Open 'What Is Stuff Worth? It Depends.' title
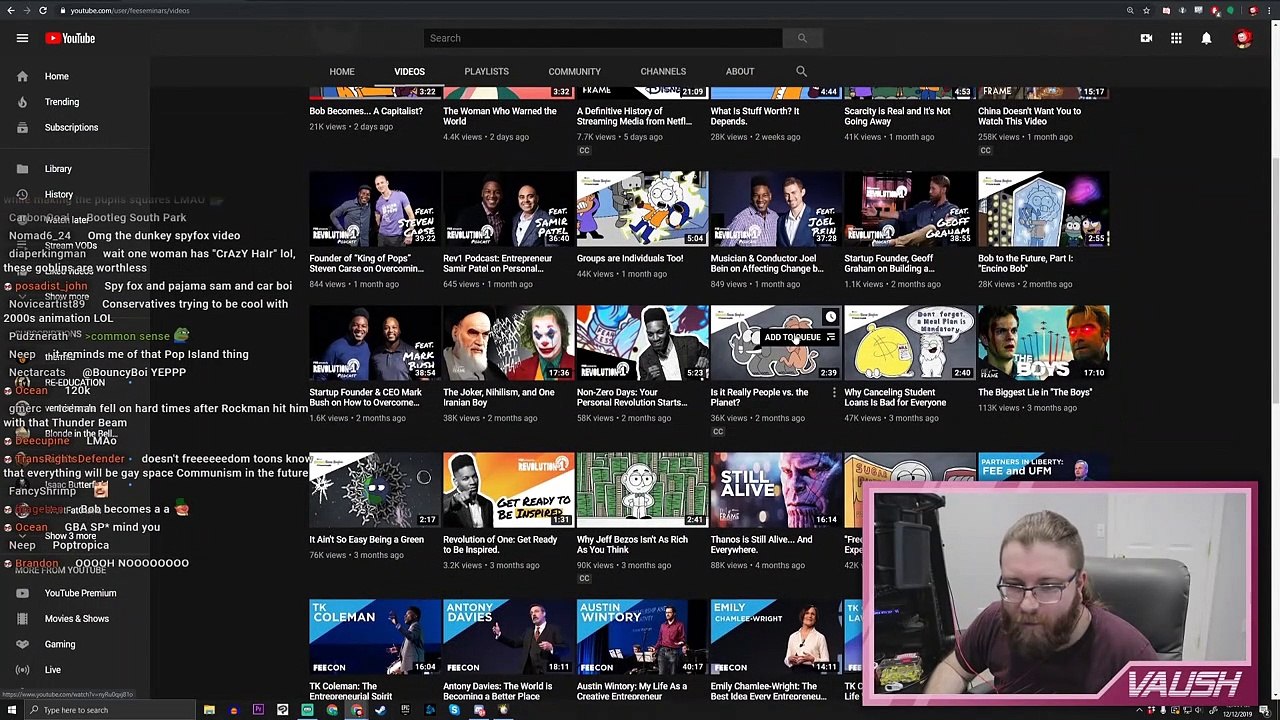 click(755, 116)
